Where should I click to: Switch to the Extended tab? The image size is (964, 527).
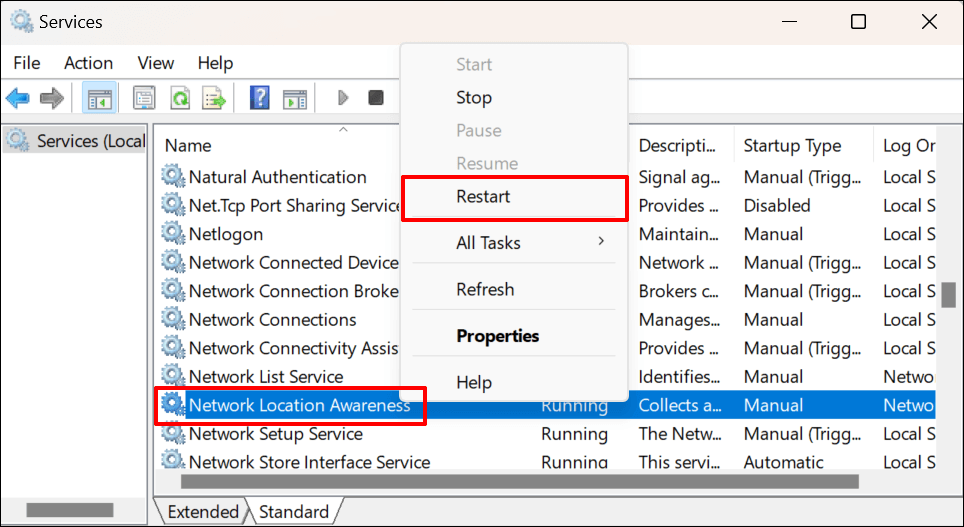click(203, 512)
